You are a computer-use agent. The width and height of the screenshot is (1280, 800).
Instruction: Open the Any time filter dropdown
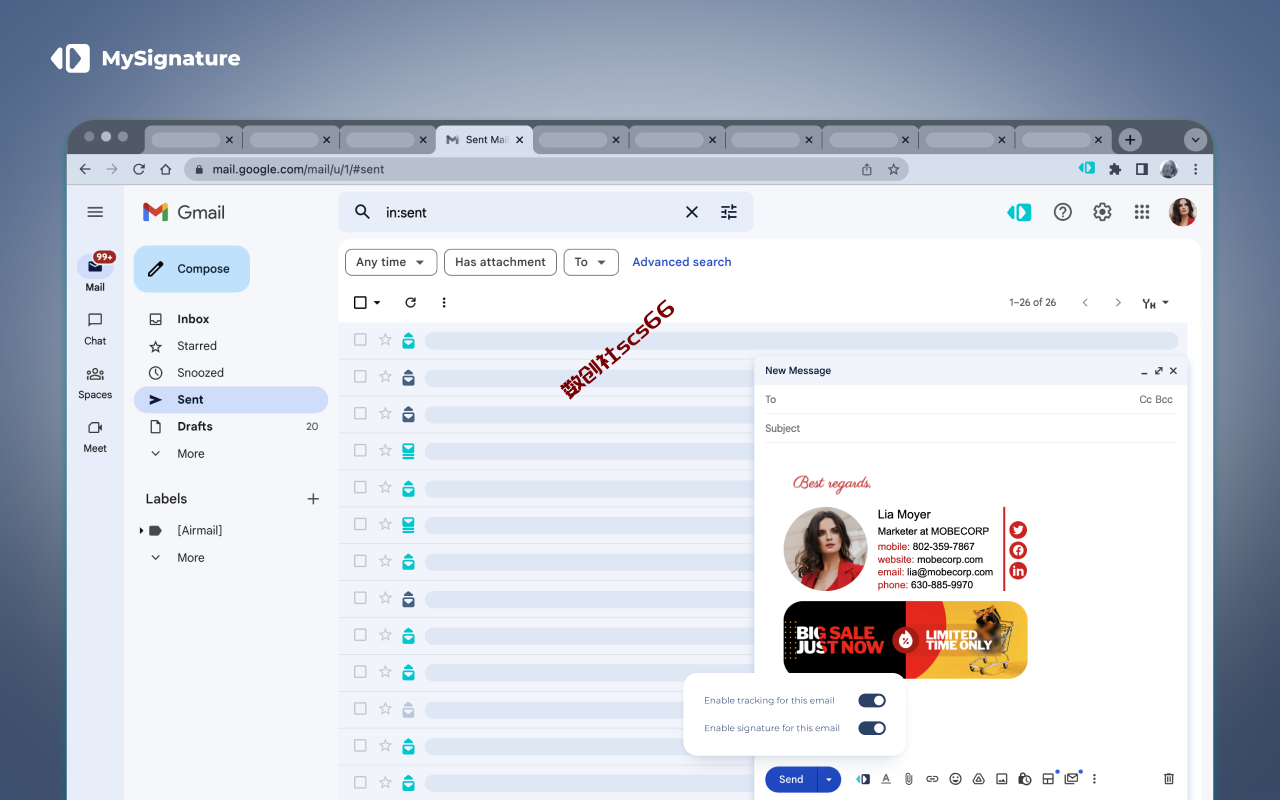(391, 262)
